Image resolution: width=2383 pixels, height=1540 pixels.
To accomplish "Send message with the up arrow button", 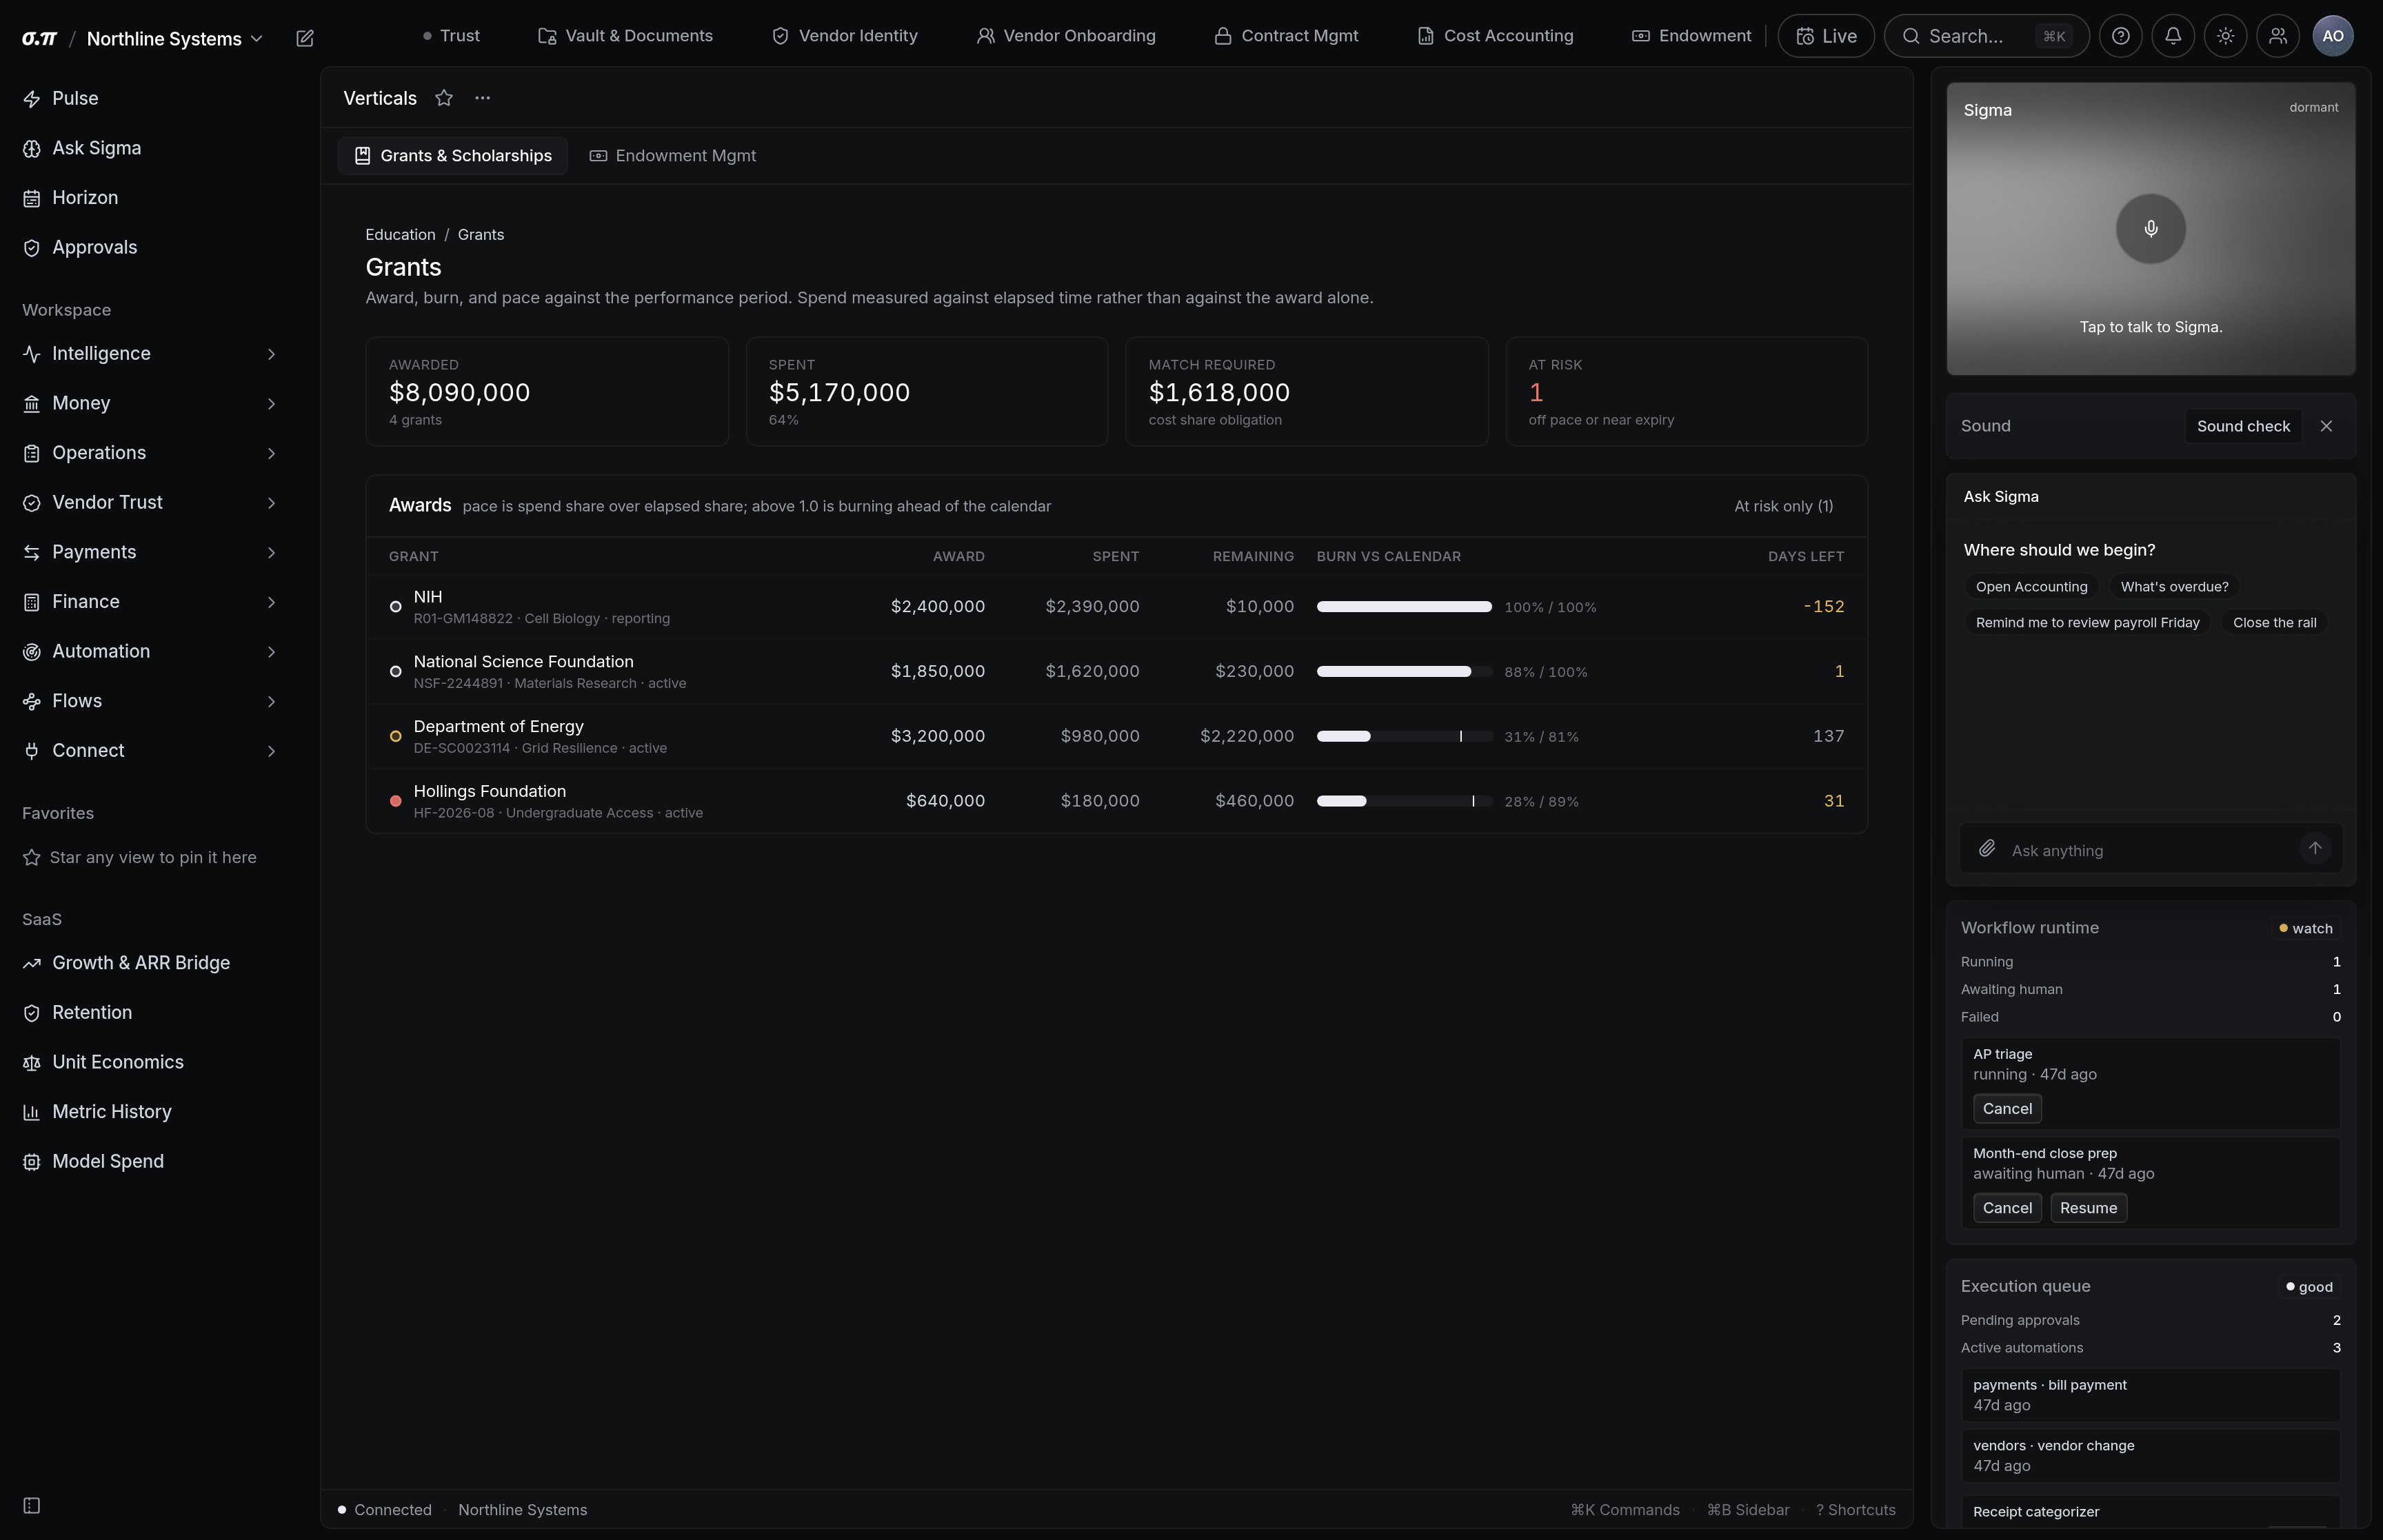I will (x=2315, y=848).
